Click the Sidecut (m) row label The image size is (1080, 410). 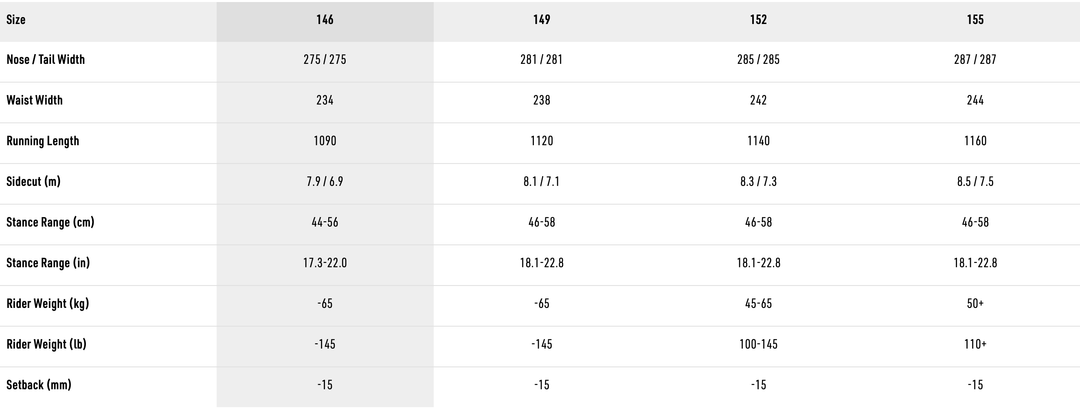click(x=35, y=182)
